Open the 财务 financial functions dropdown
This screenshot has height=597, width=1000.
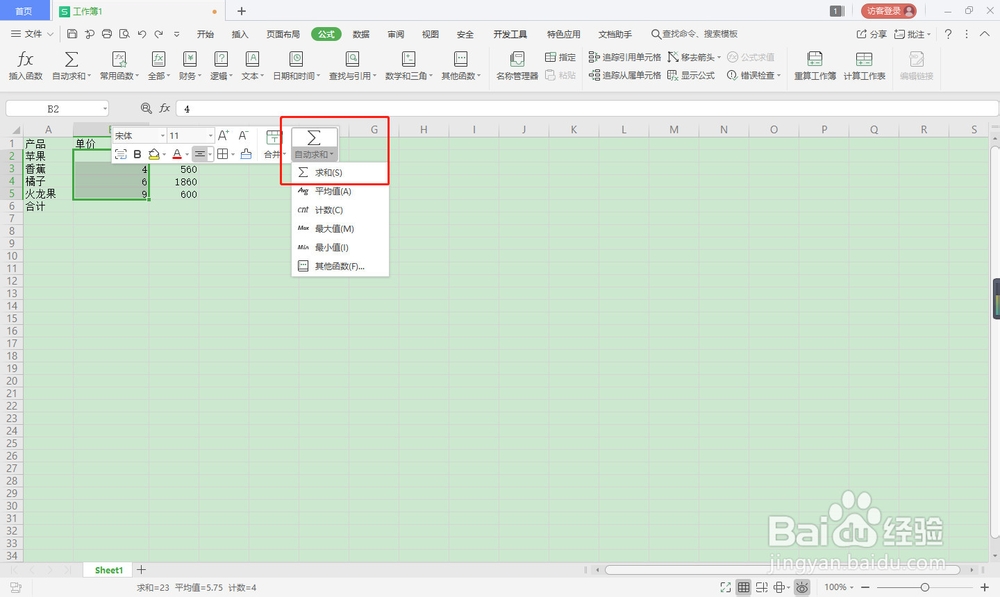[x=190, y=66]
